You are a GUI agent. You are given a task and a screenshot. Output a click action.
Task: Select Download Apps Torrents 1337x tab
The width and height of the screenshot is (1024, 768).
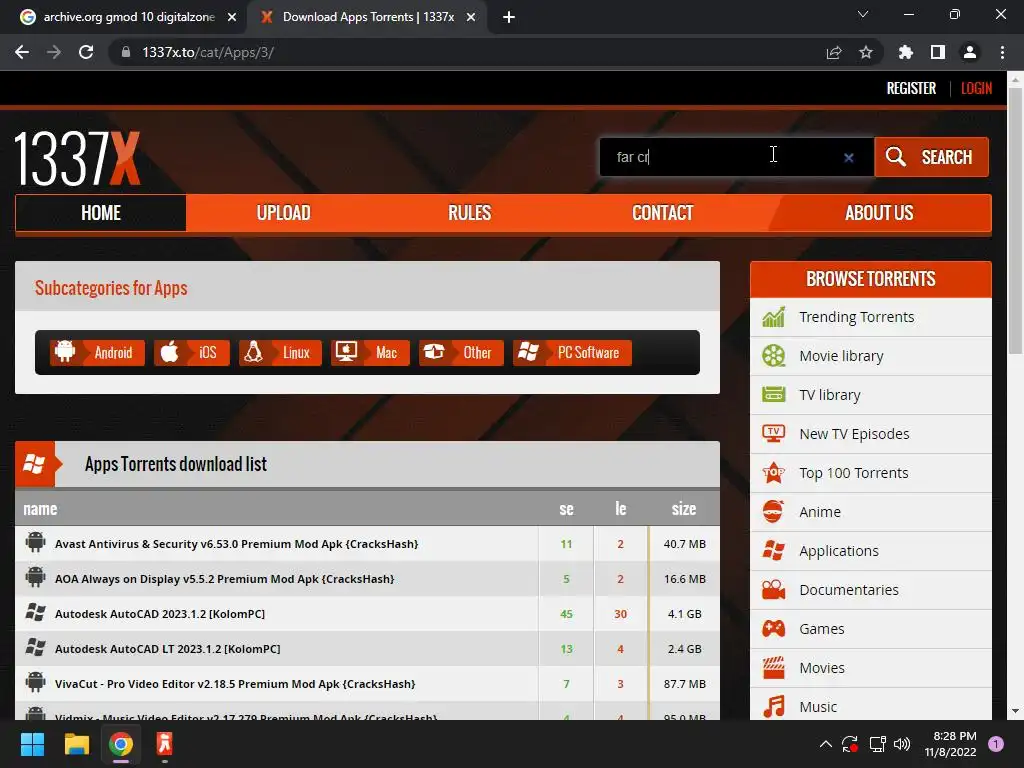pos(368,17)
